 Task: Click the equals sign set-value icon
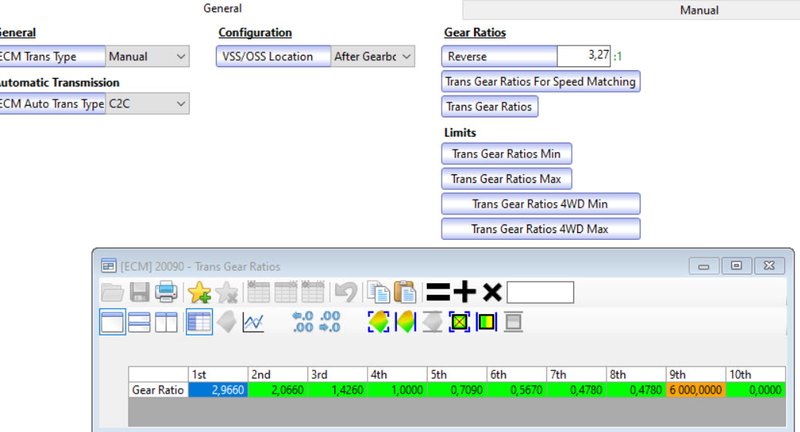tap(438, 292)
